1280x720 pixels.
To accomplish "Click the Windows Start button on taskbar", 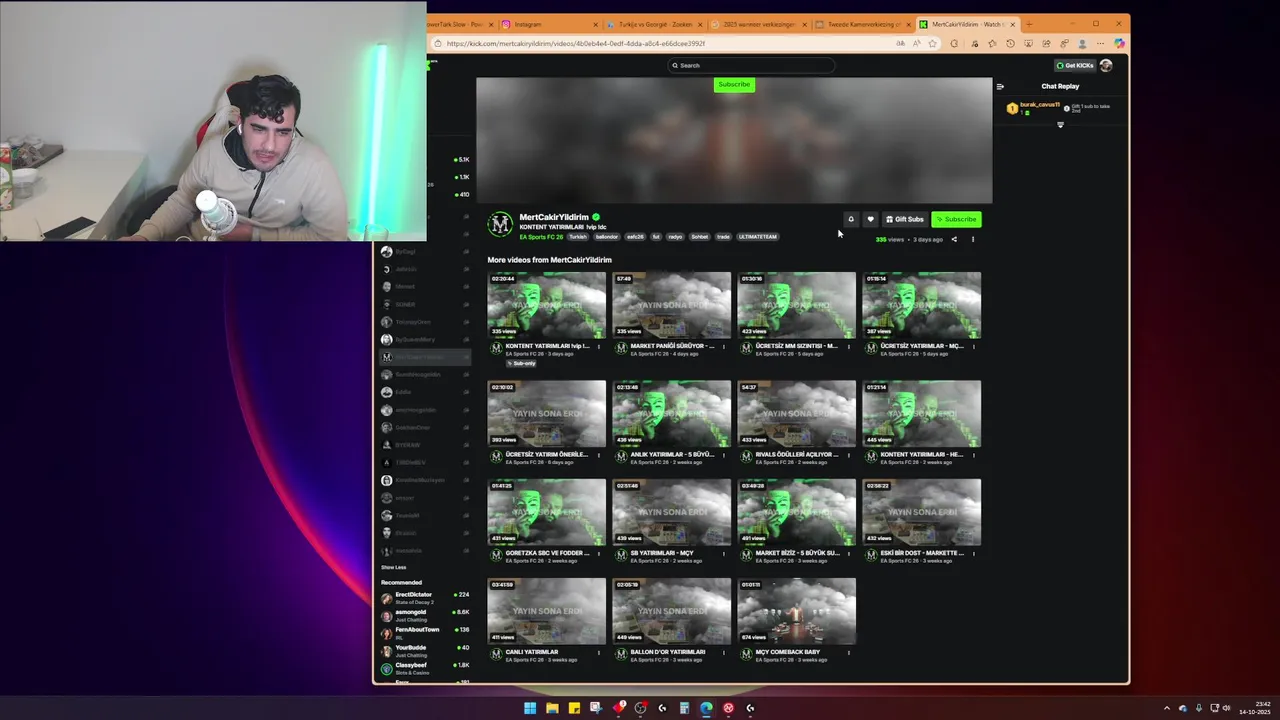I will [x=530, y=708].
